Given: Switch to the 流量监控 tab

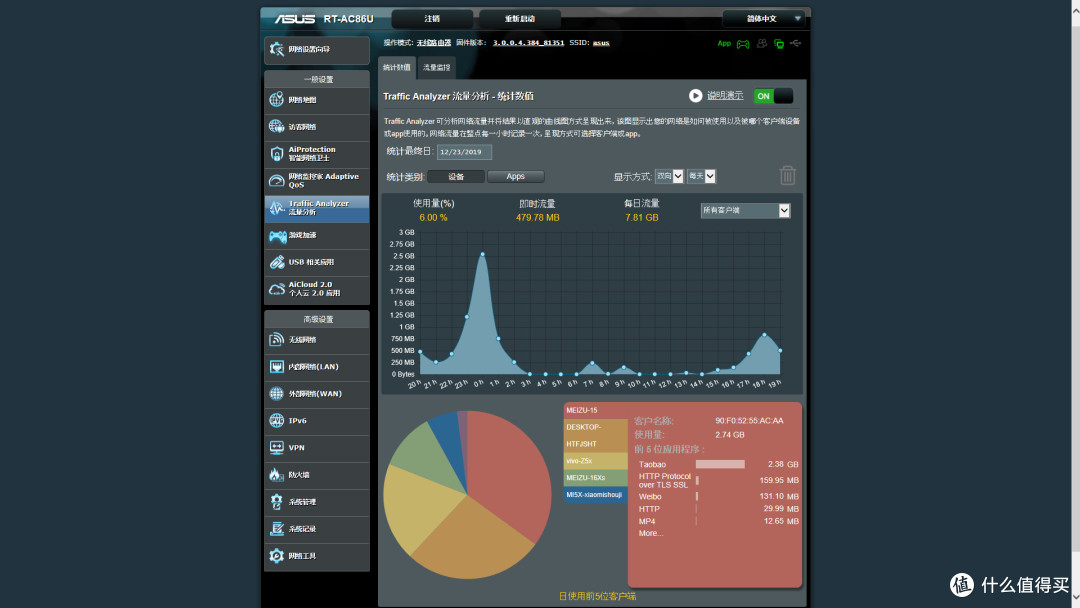Looking at the screenshot, I should tap(437, 67).
